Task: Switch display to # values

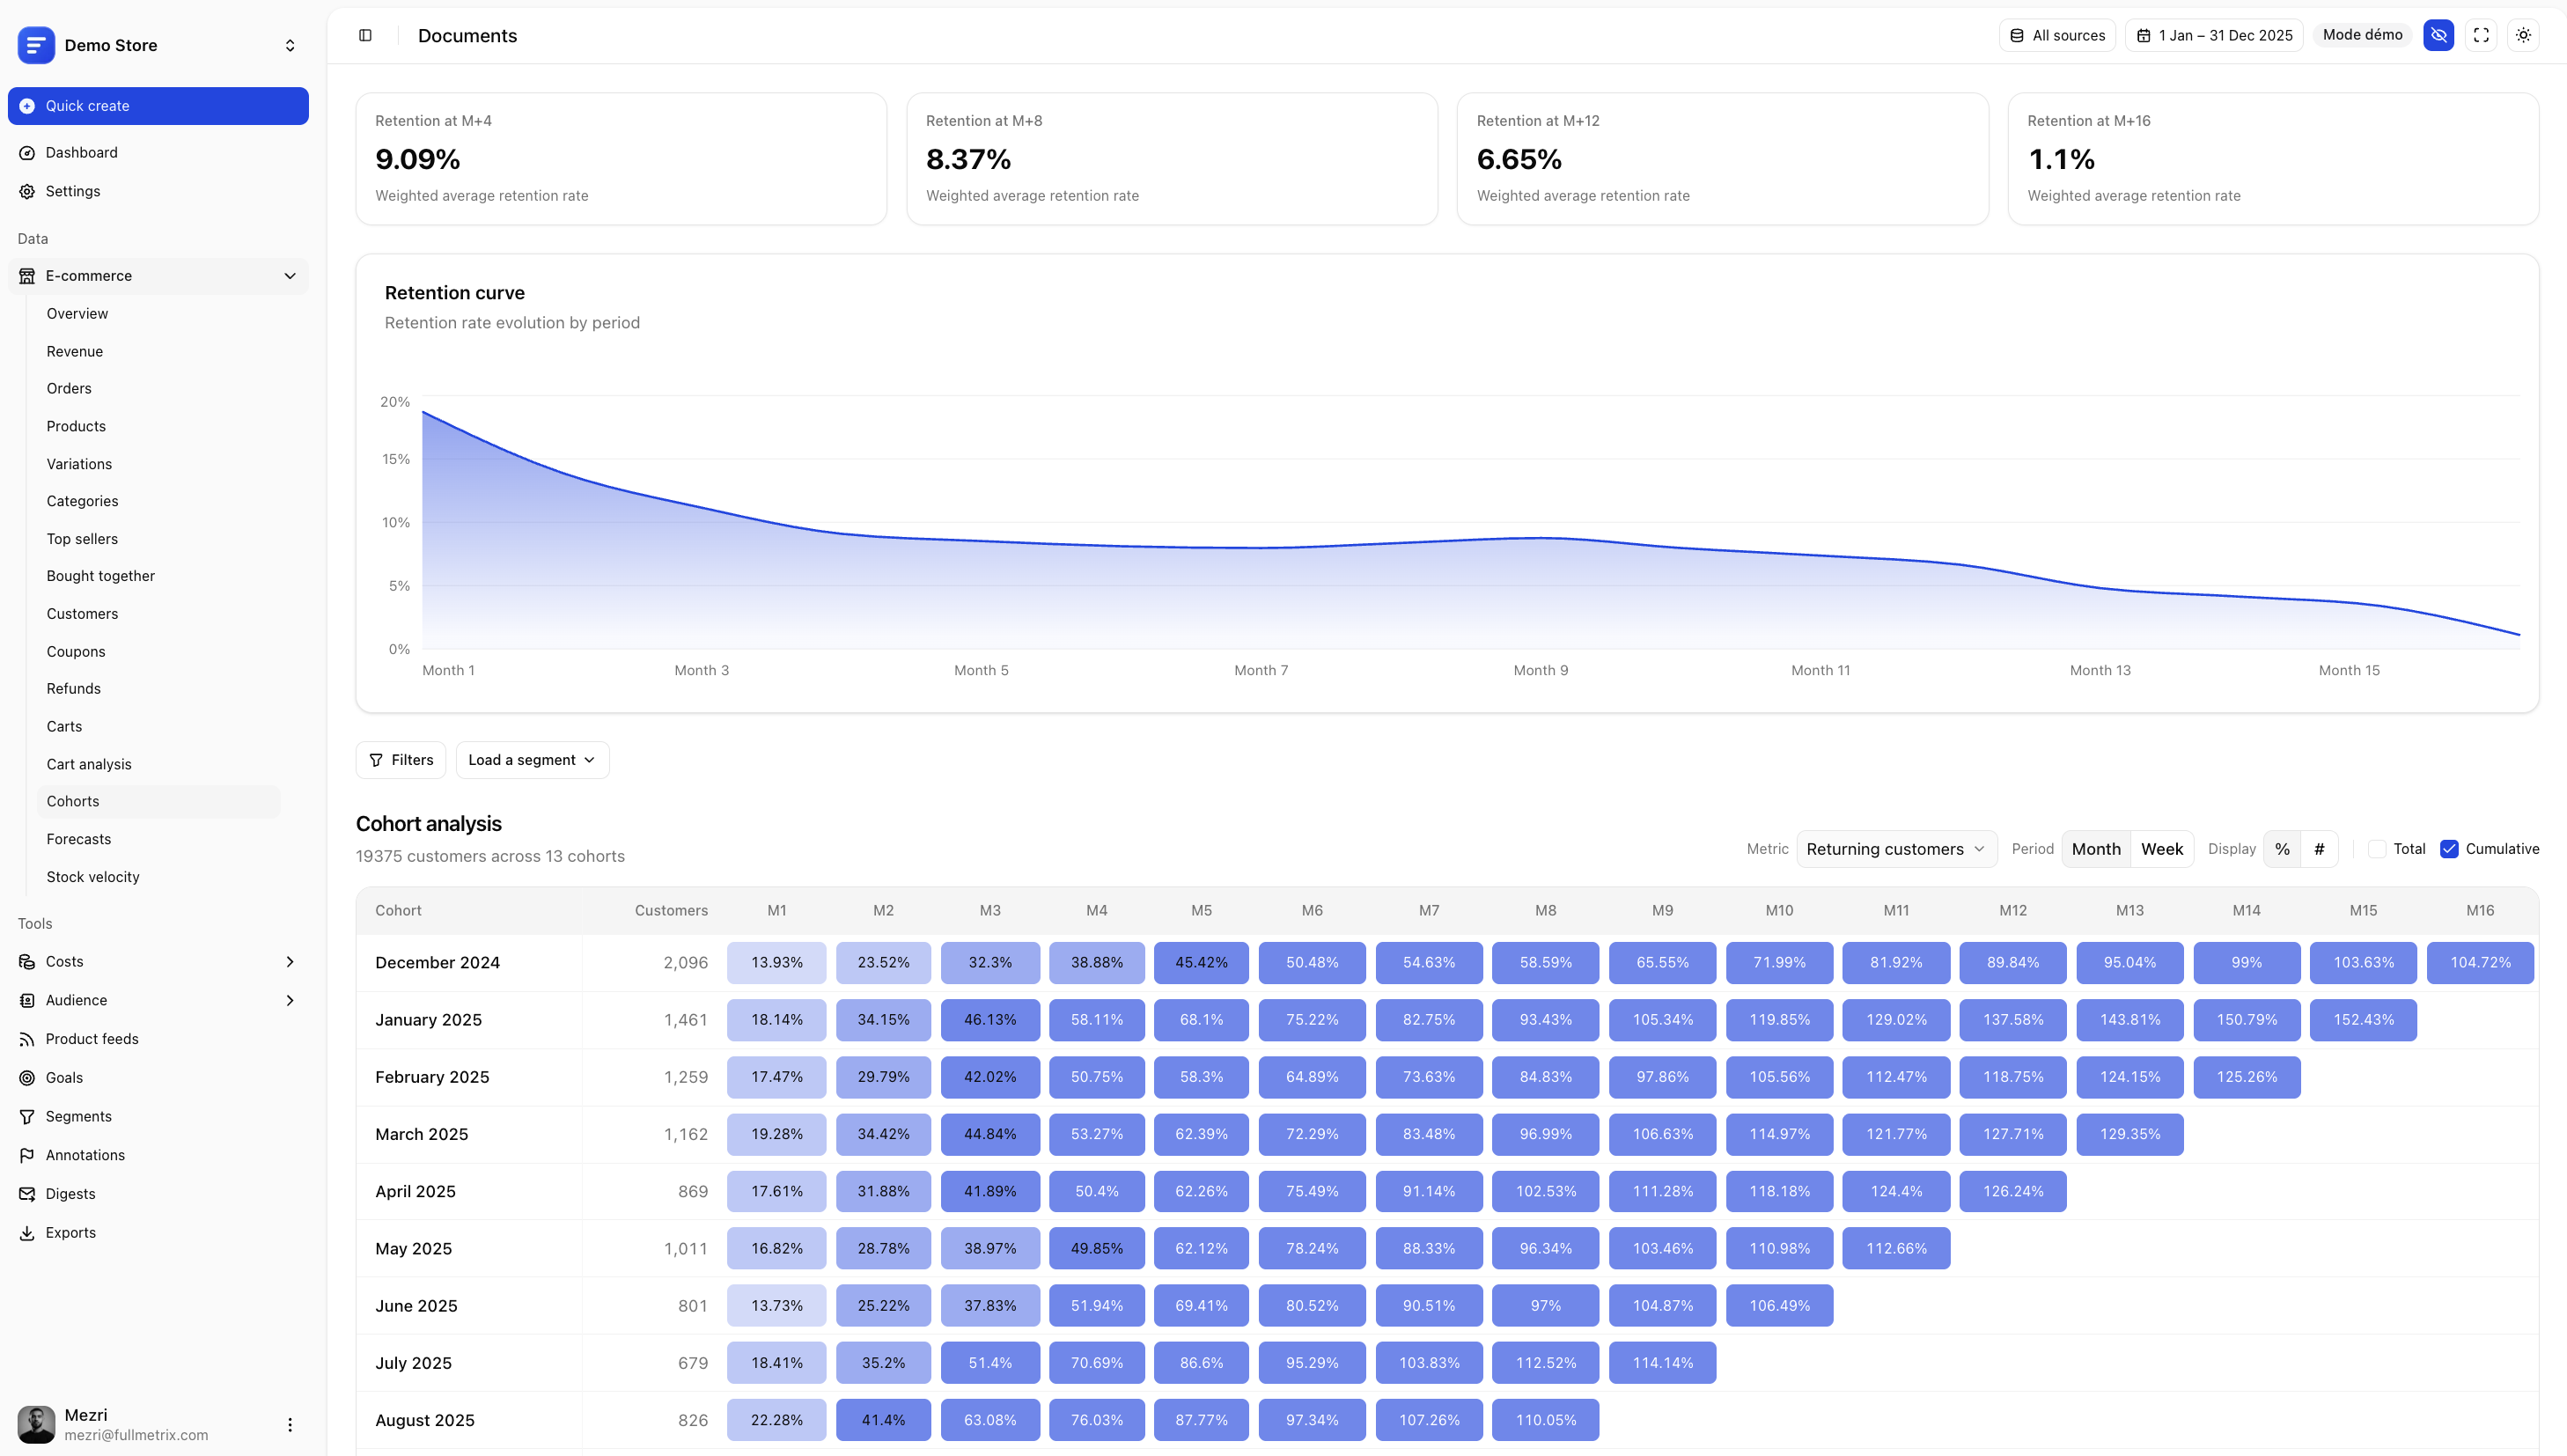Action: 2321,849
